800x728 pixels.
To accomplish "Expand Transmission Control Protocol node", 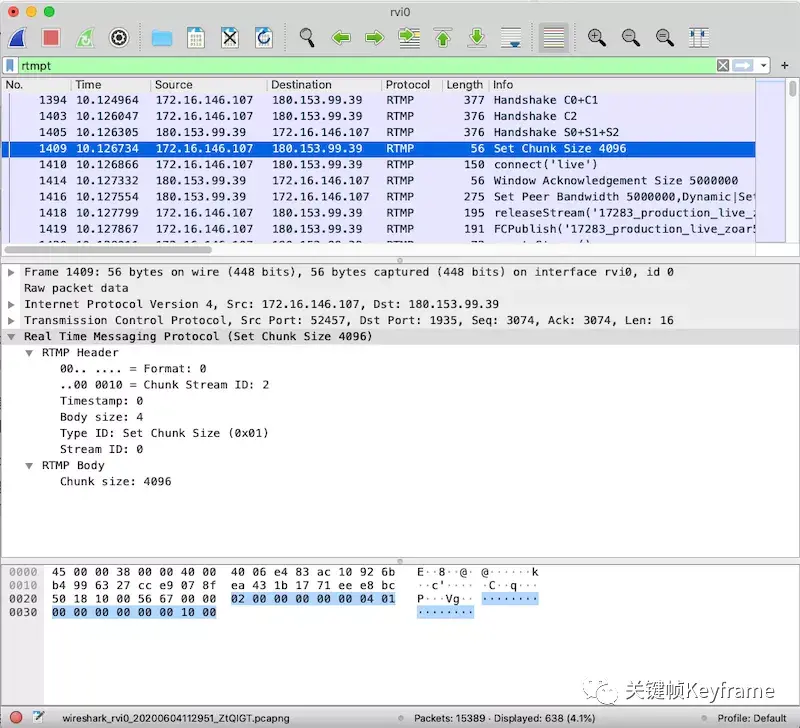I will [11, 321].
